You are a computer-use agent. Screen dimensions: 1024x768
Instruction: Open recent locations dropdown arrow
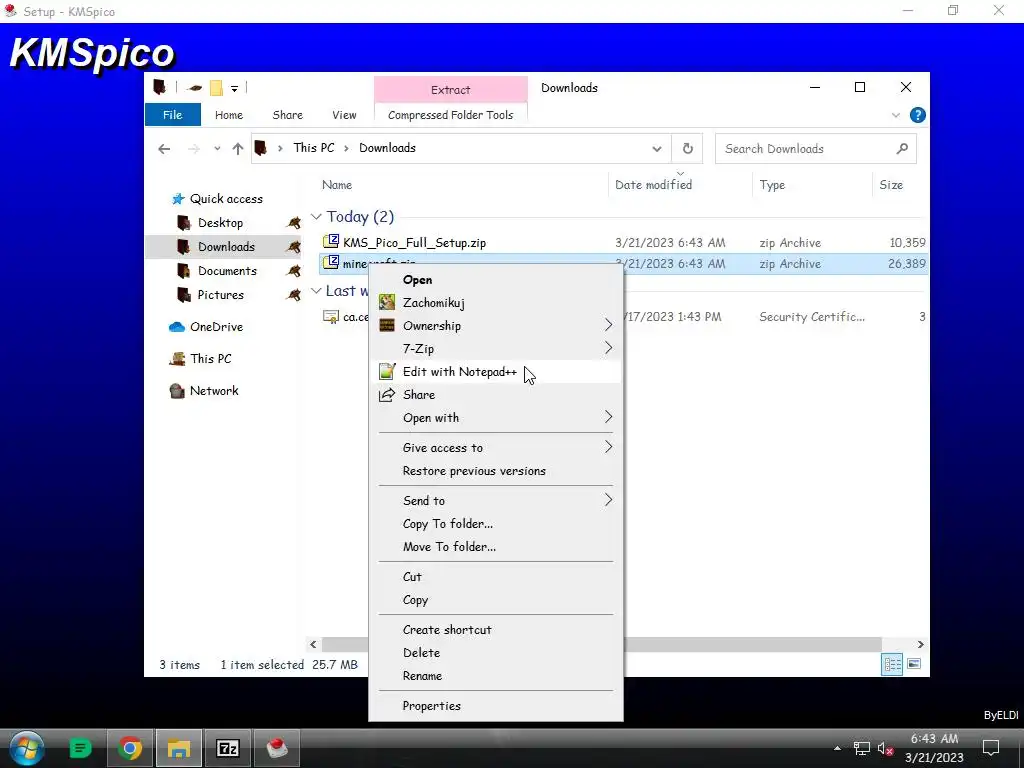(217, 149)
